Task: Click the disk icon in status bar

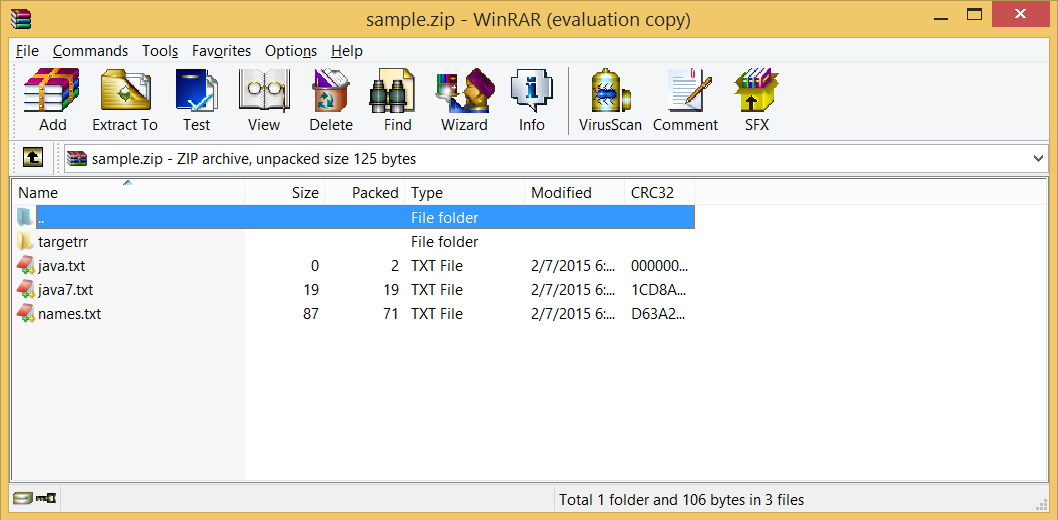Action: coord(22,498)
